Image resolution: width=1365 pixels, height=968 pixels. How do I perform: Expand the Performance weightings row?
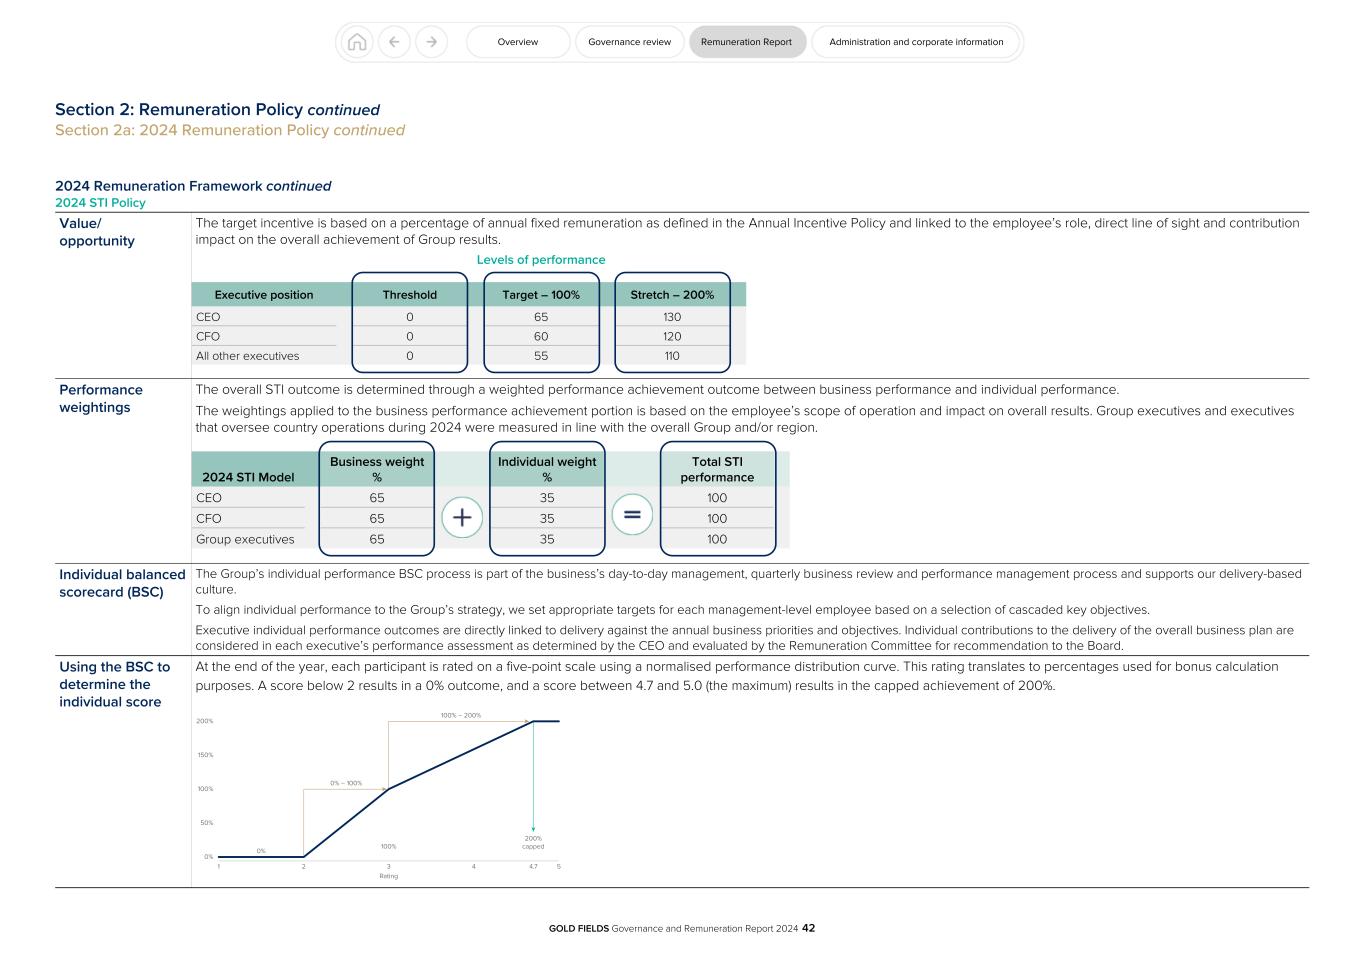[x=101, y=398]
